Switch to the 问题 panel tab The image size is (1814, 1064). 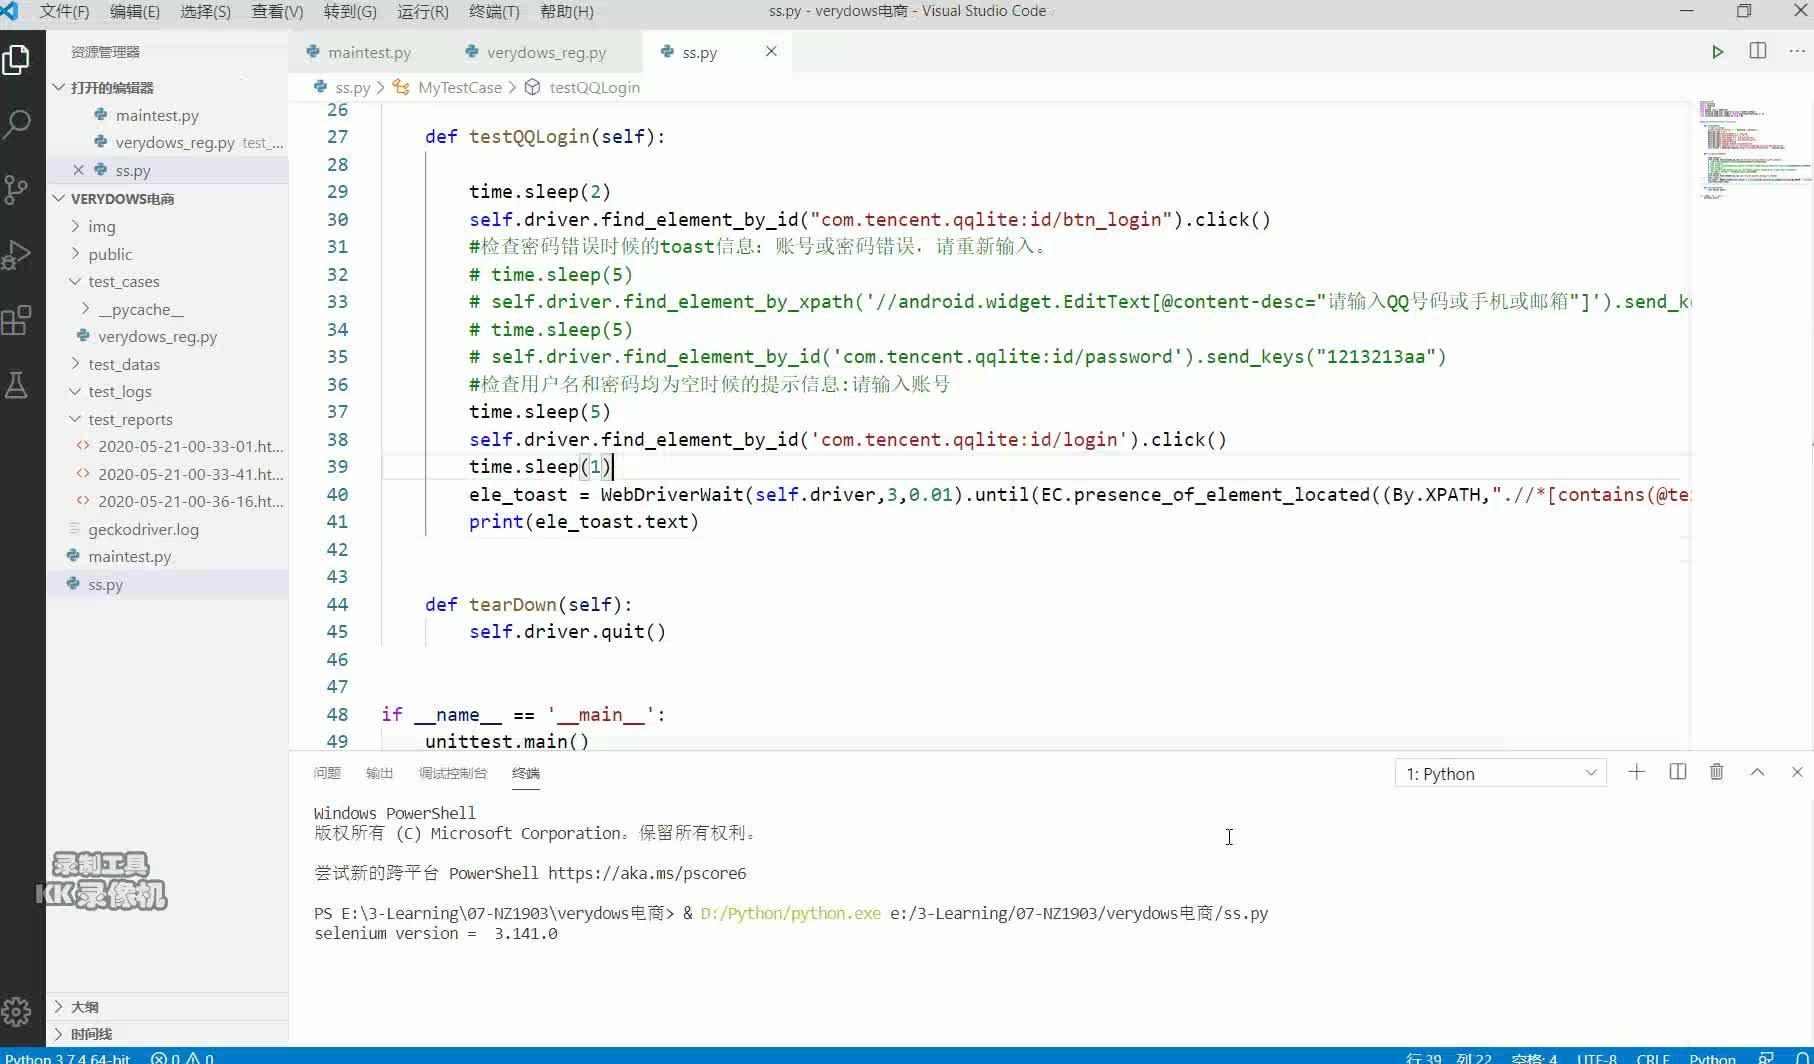(327, 773)
